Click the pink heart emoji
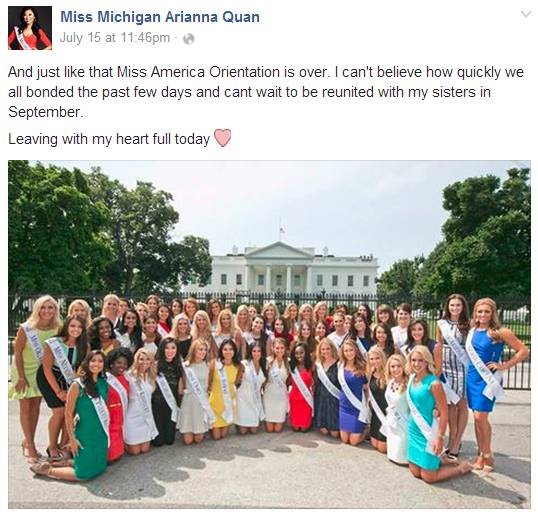 222,138
